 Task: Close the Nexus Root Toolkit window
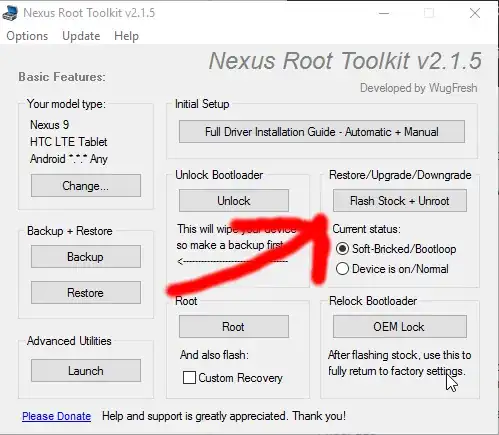pyautogui.click(x=475, y=13)
